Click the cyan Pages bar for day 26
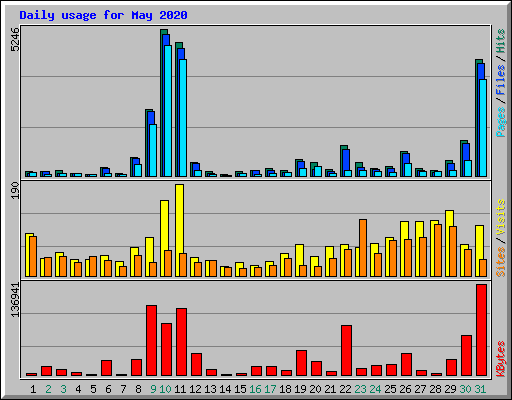Image resolution: width=512 pixels, height=400 pixels. point(408,170)
